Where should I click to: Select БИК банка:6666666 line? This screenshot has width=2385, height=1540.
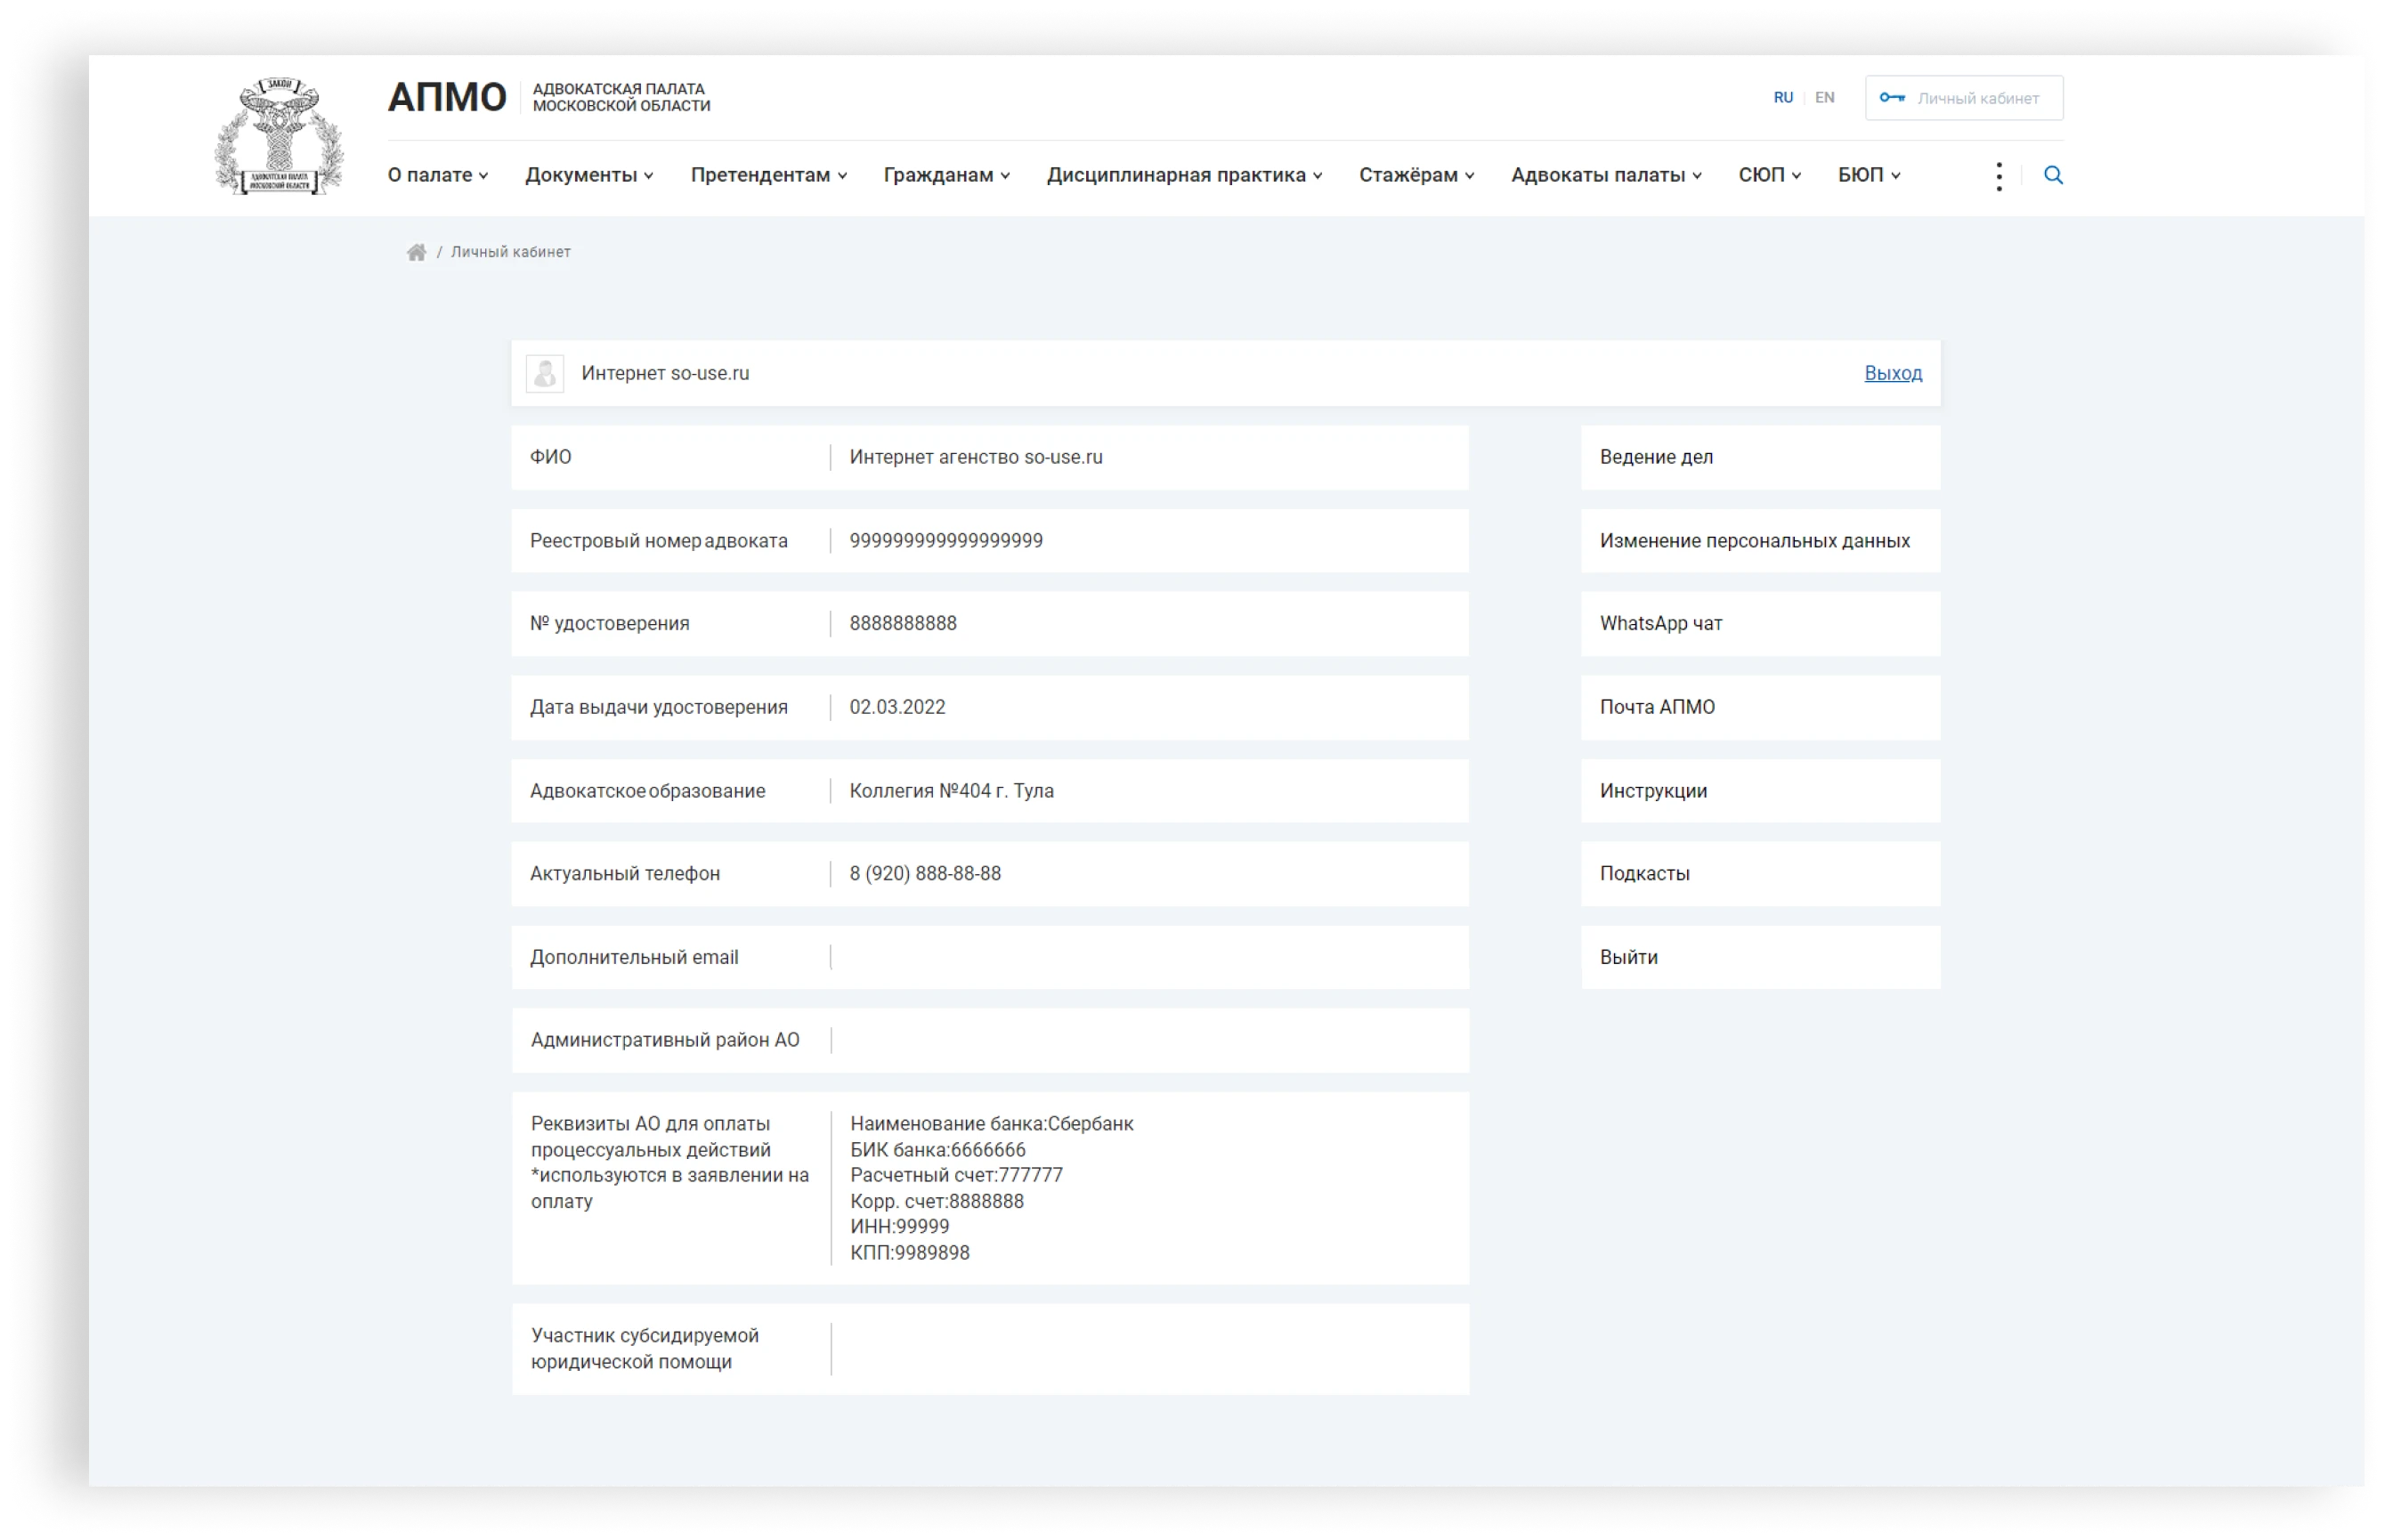tap(938, 1151)
